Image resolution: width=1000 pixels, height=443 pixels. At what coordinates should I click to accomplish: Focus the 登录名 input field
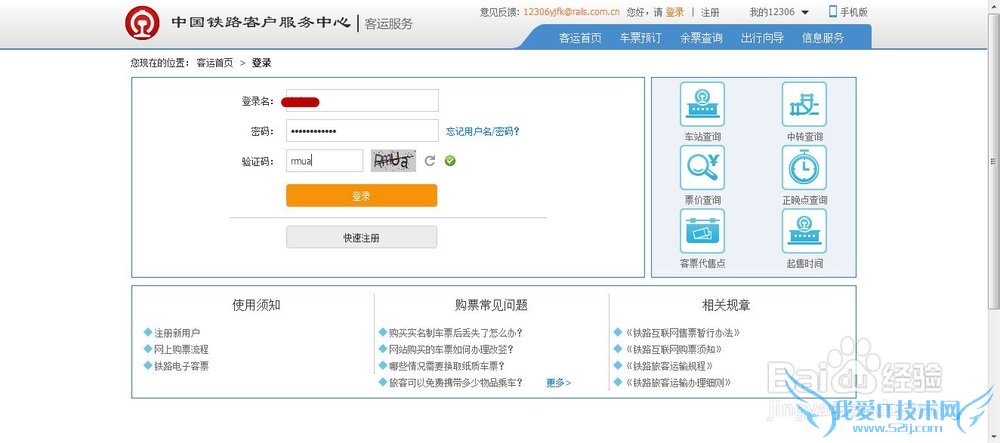coord(362,101)
